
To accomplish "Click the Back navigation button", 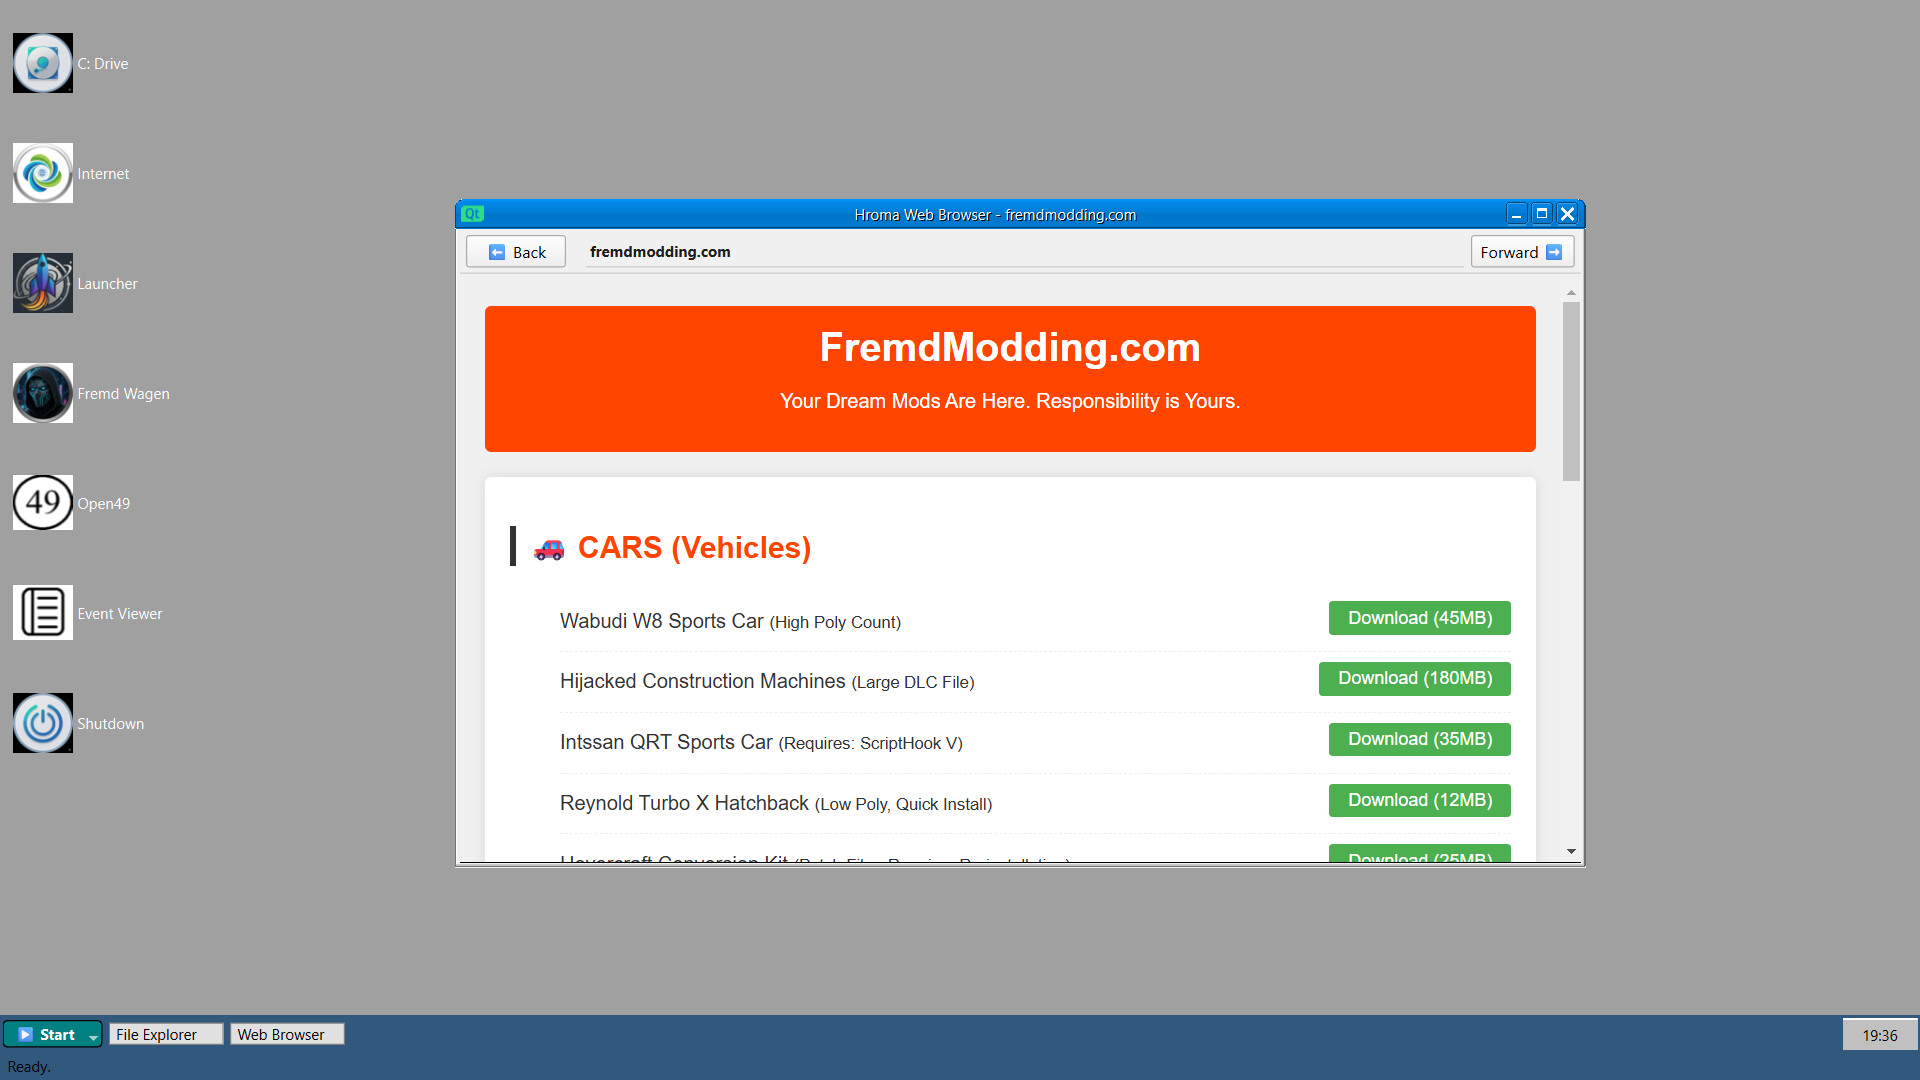I will click(515, 251).
